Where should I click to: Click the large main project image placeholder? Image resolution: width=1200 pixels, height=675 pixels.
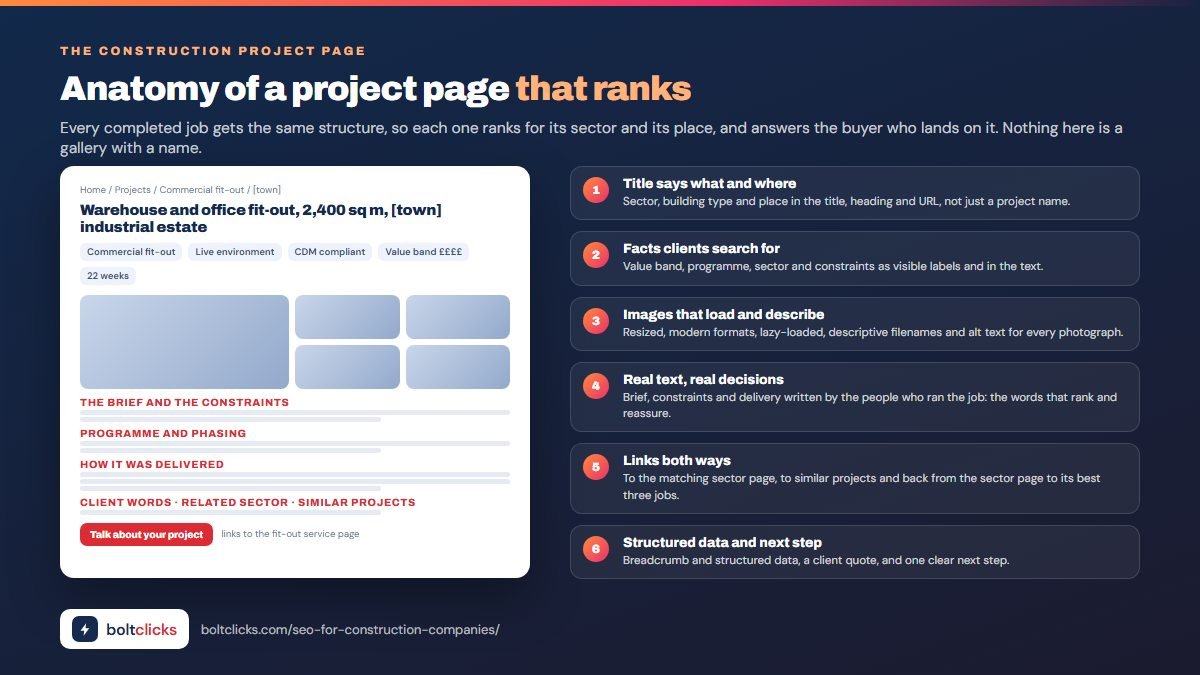[184, 342]
